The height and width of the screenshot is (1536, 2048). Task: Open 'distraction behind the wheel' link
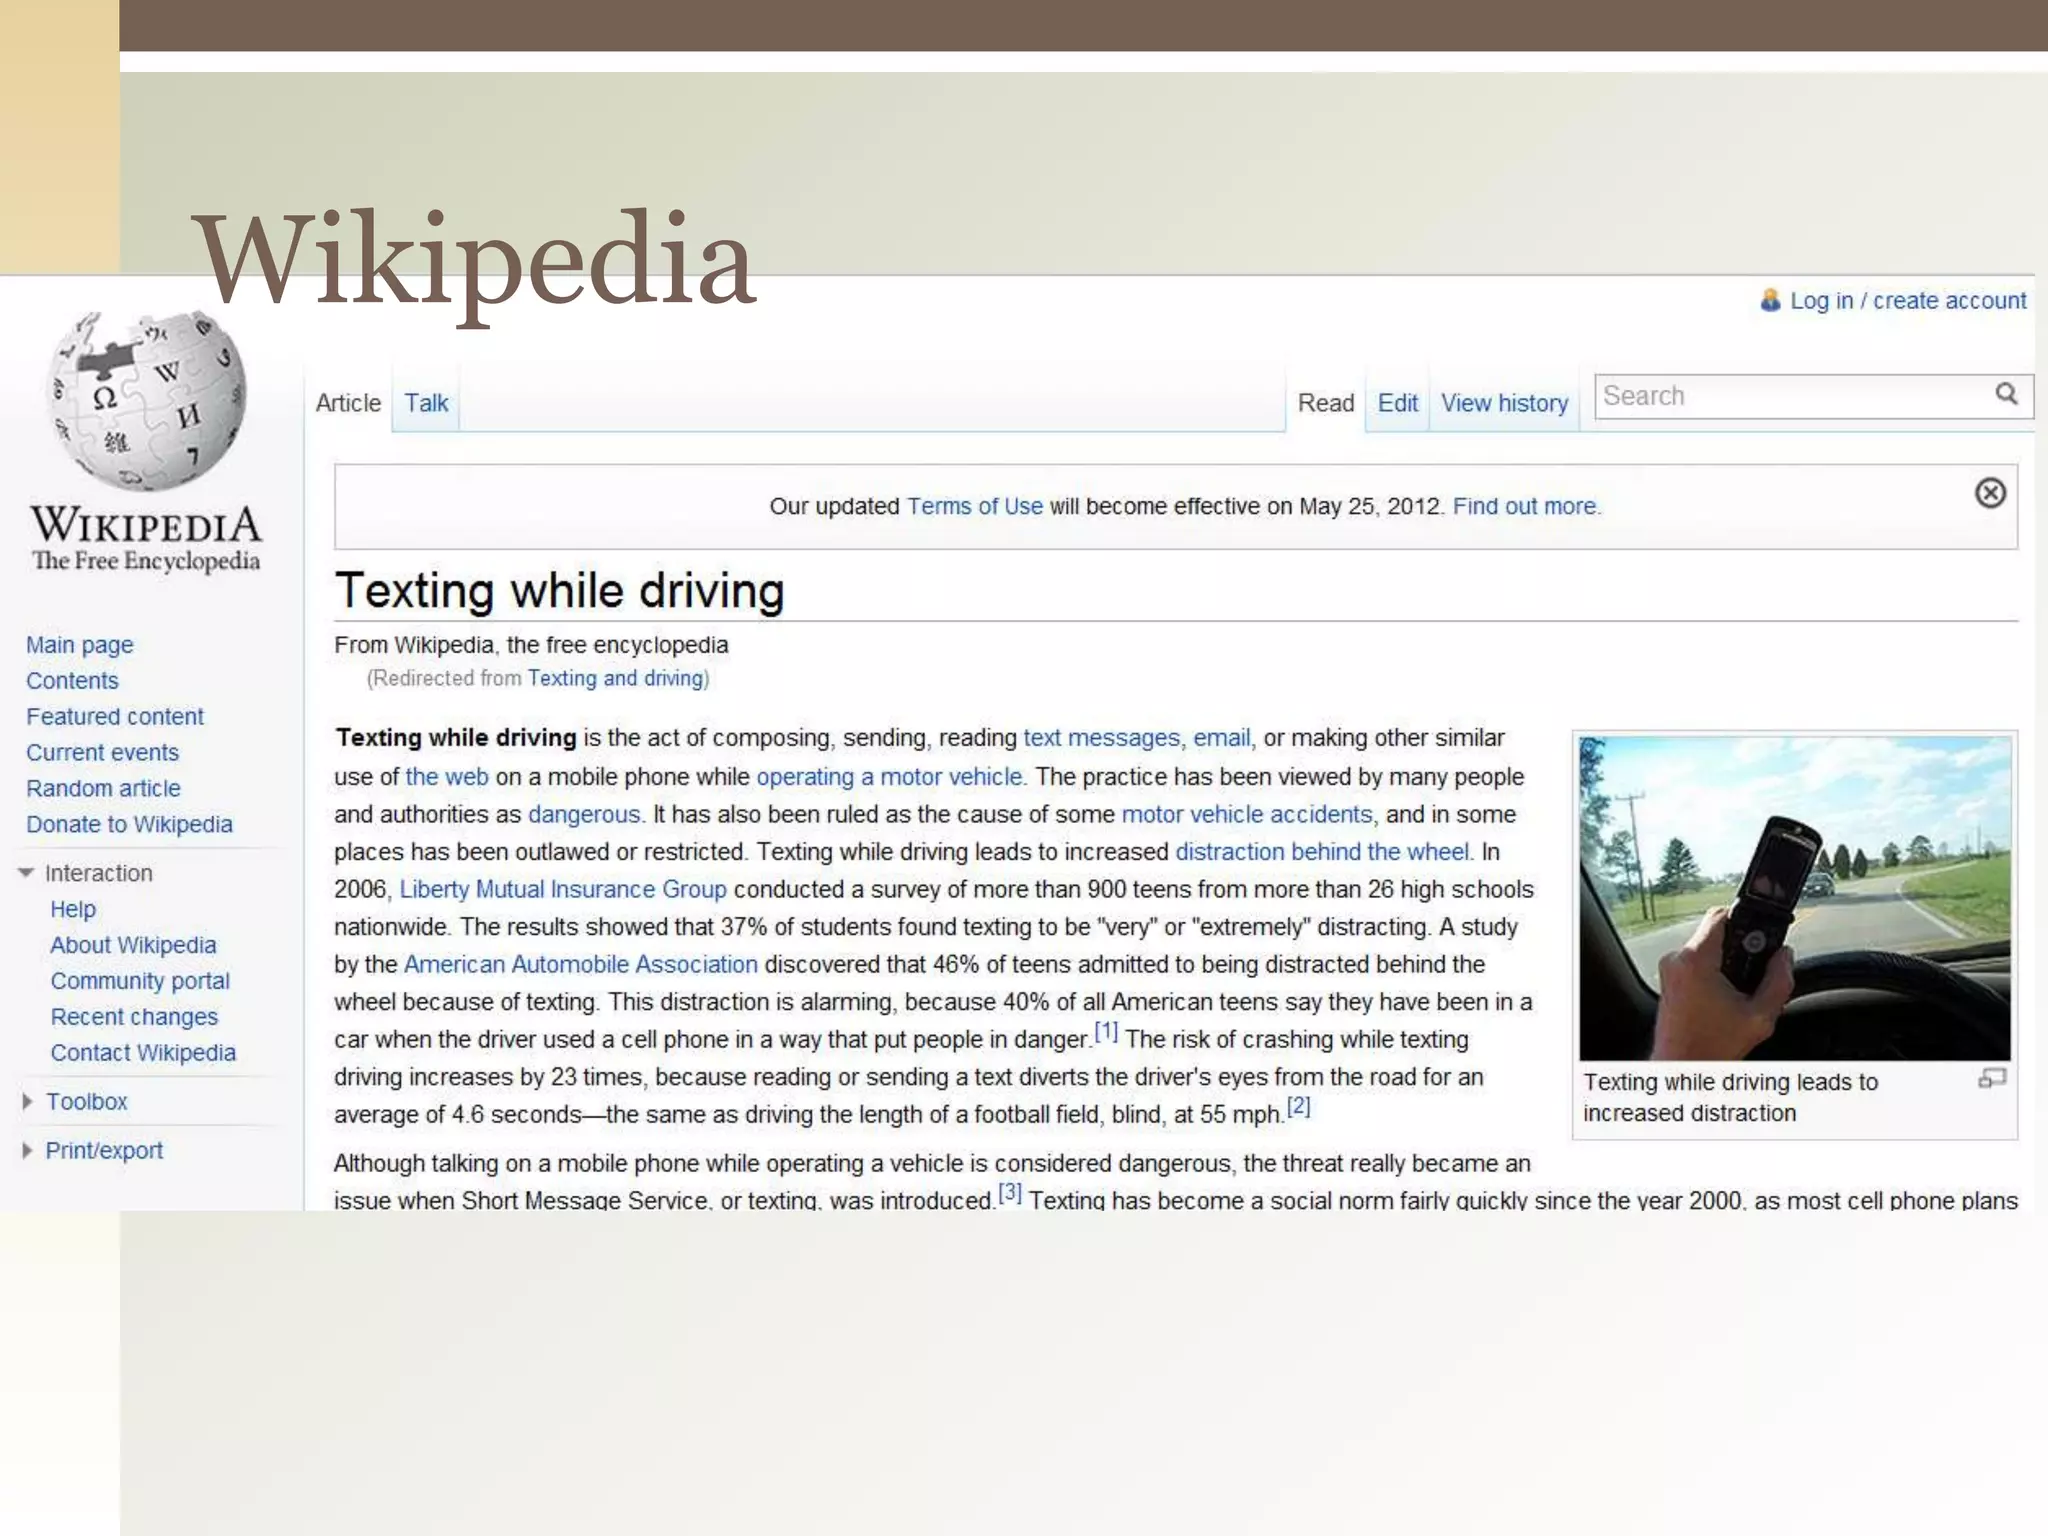click(x=1322, y=852)
